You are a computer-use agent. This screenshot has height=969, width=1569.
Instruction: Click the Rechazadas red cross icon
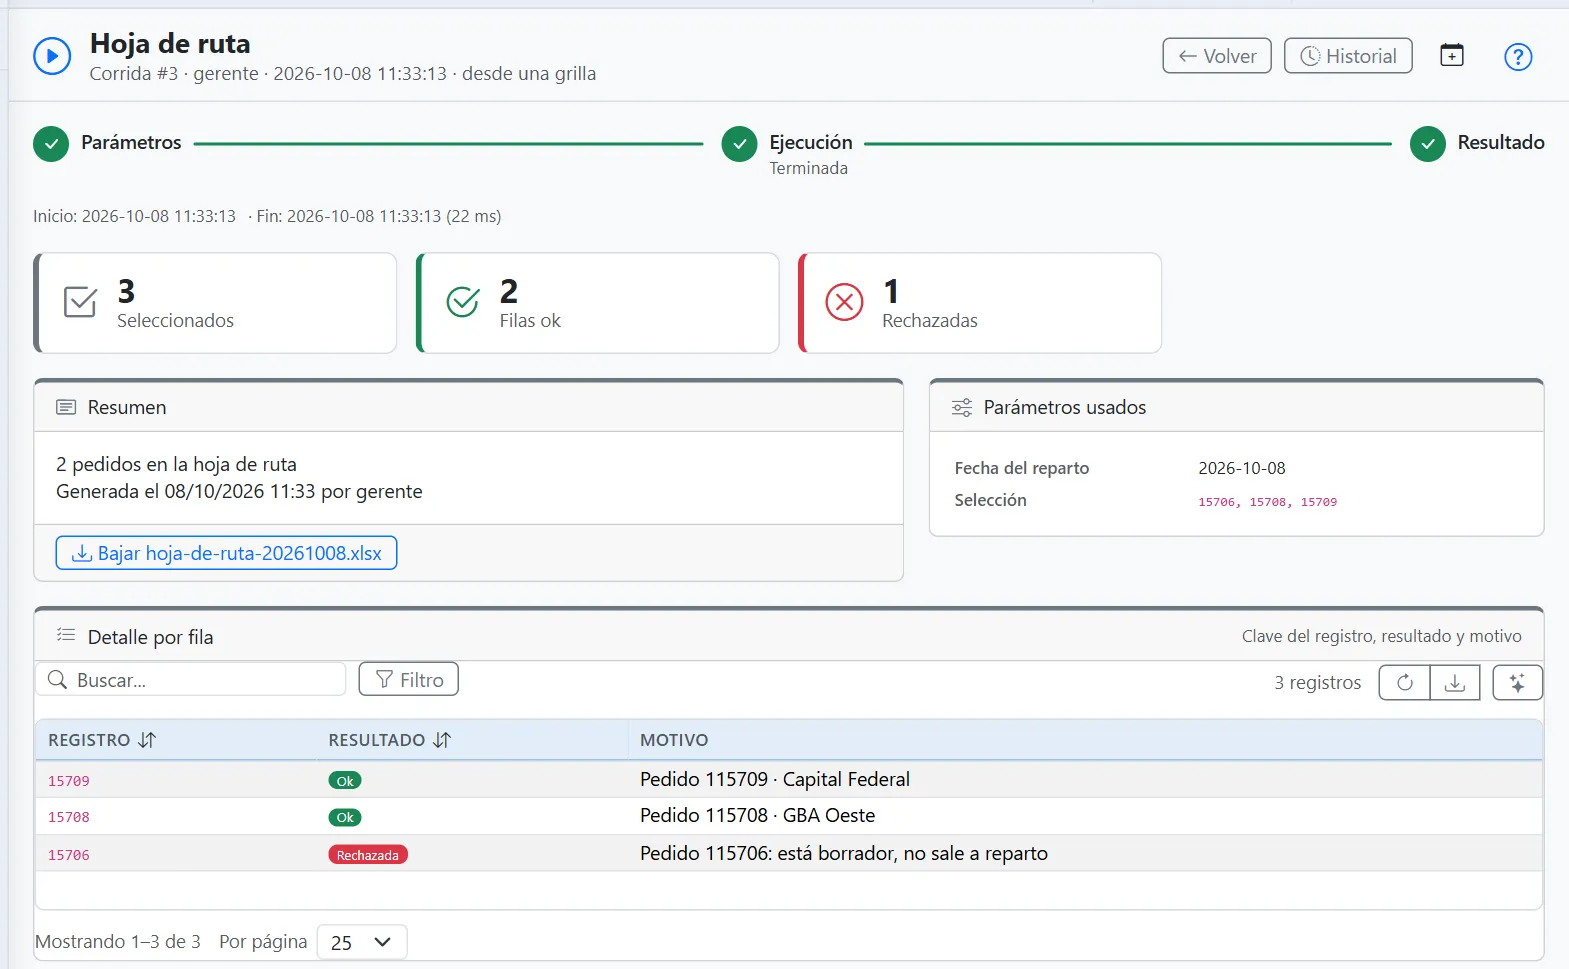click(844, 302)
